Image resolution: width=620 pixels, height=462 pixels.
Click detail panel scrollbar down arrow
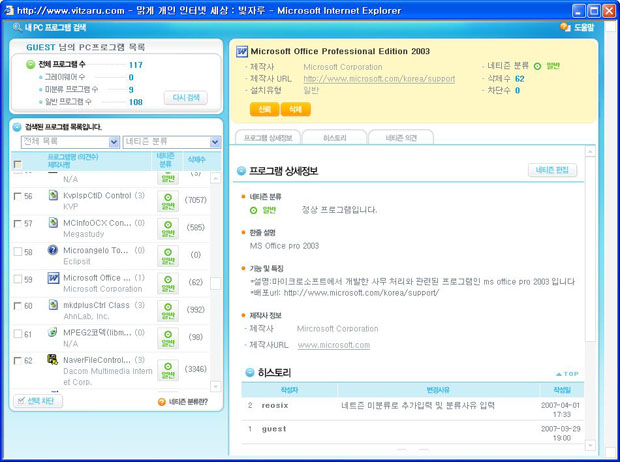[590, 445]
